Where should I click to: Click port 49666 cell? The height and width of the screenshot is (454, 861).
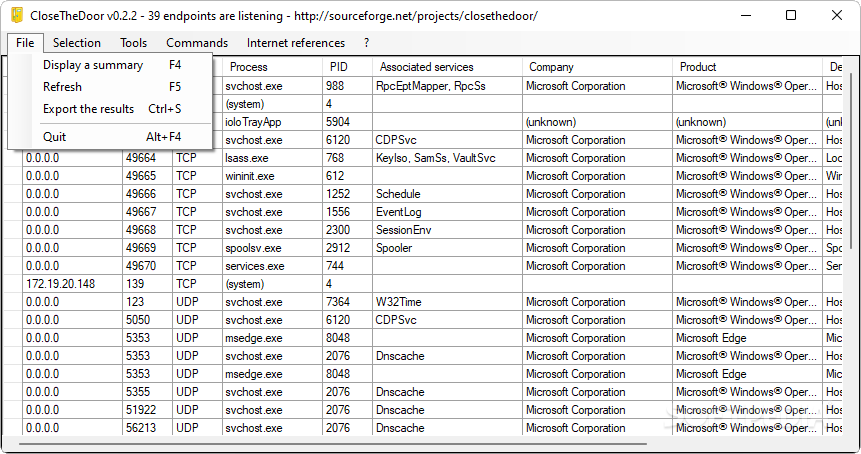click(x=148, y=194)
